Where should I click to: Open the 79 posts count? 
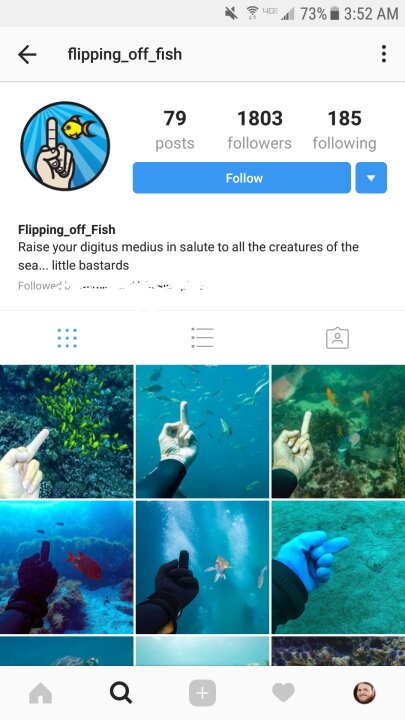coord(175,130)
